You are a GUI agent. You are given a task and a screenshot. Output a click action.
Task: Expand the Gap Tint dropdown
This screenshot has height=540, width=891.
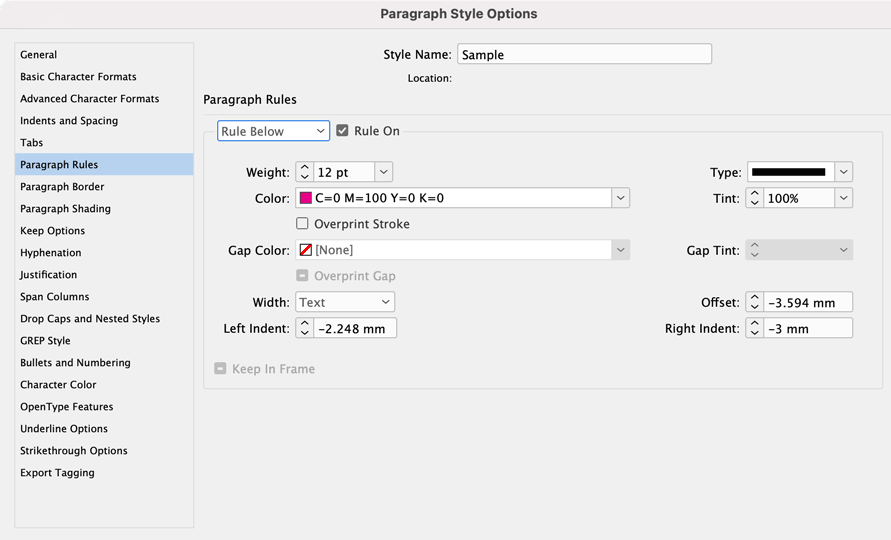844,250
